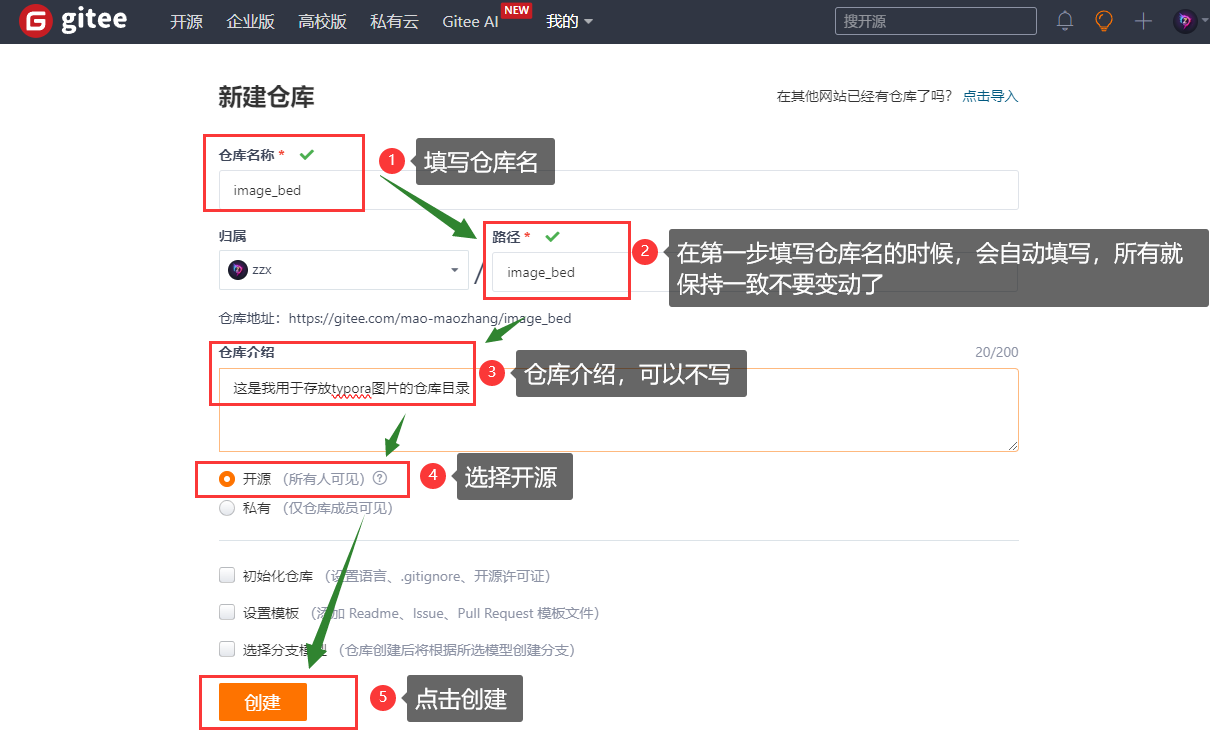
Task: Click the zzx avatar inside the 归属 field
Action: coord(237,269)
